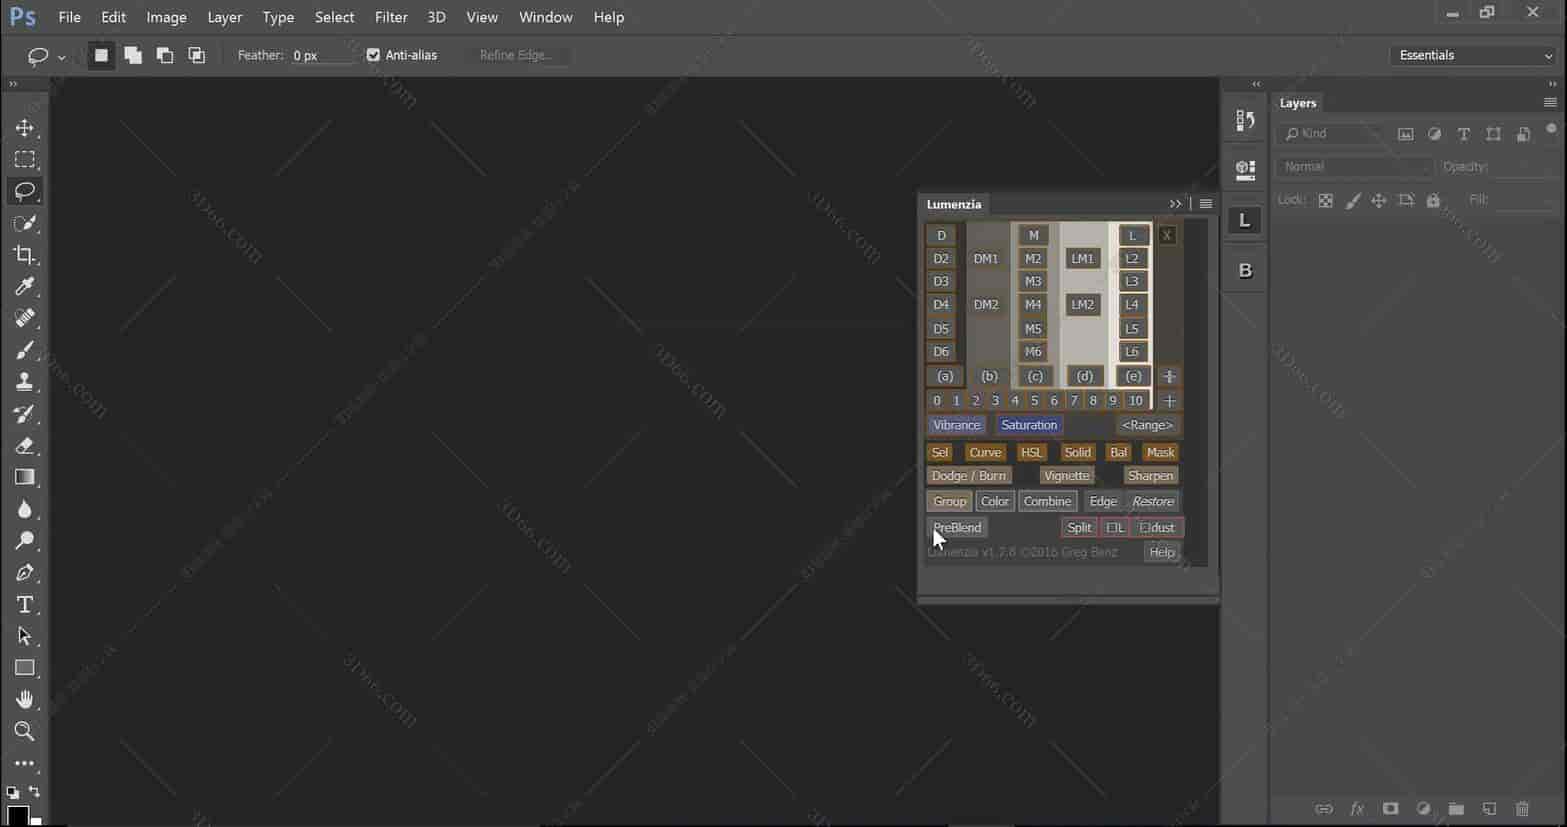1567x827 pixels.
Task: Enable Add to selection mode
Action: pyautogui.click(x=133, y=55)
